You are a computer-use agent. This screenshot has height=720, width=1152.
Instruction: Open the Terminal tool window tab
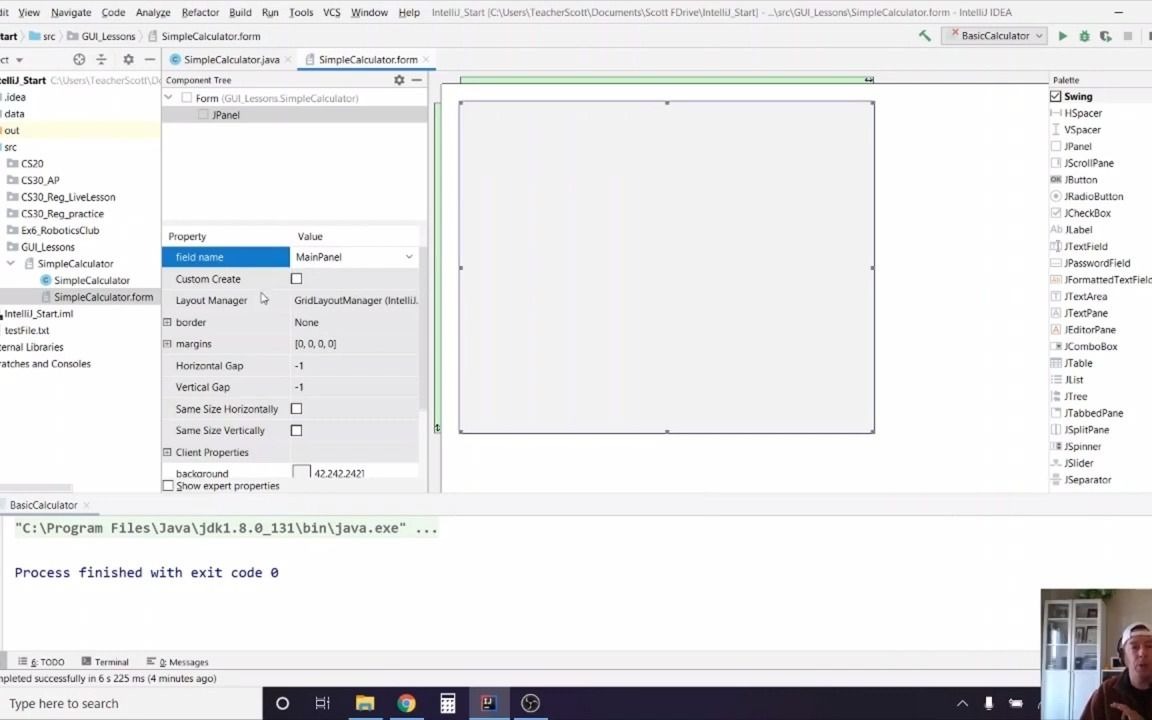[x=105, y=661]
